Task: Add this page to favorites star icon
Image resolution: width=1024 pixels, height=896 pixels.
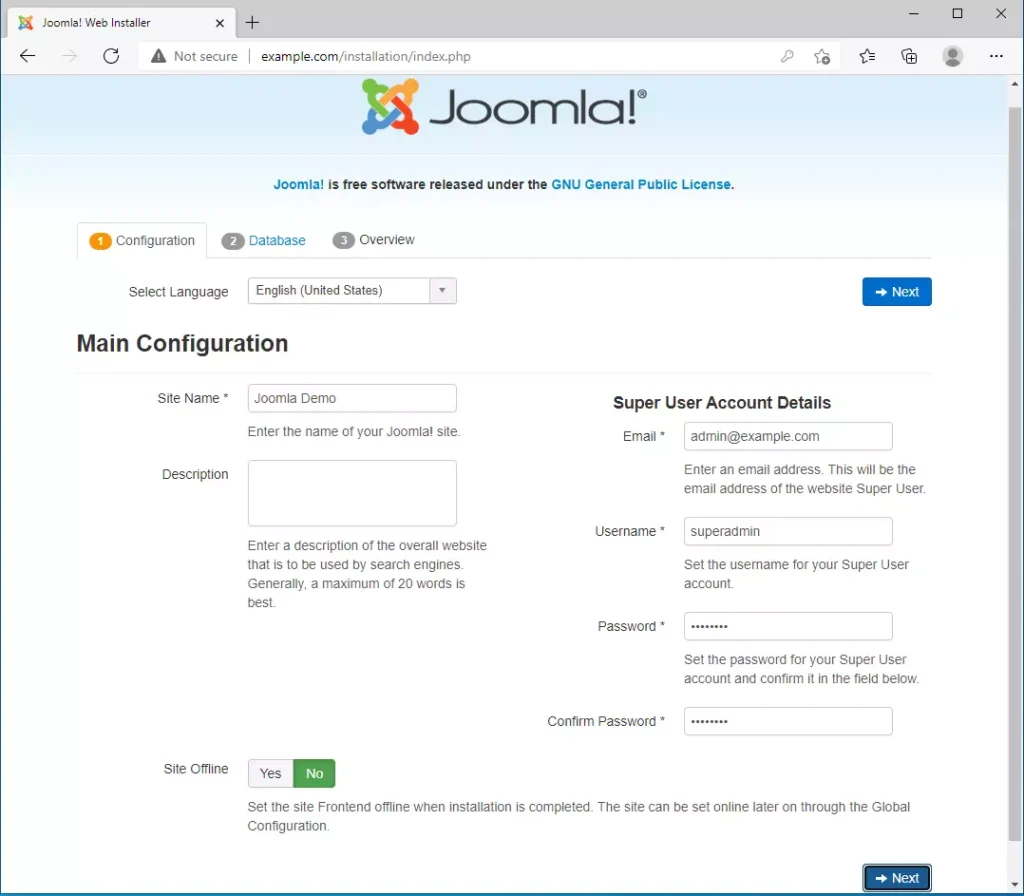Action: tap(822, 56)
